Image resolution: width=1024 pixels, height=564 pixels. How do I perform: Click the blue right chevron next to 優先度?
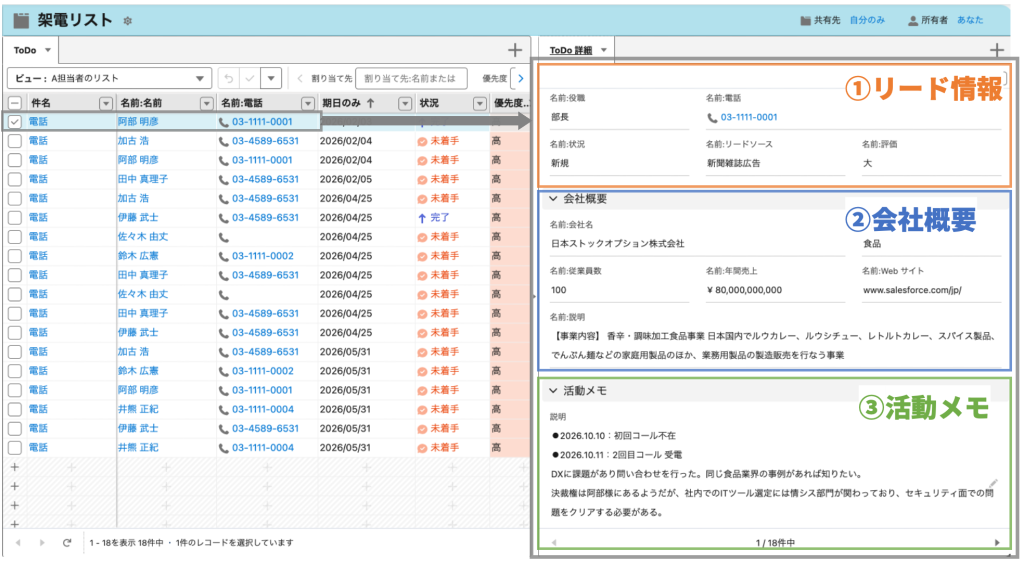pos(519,78)
